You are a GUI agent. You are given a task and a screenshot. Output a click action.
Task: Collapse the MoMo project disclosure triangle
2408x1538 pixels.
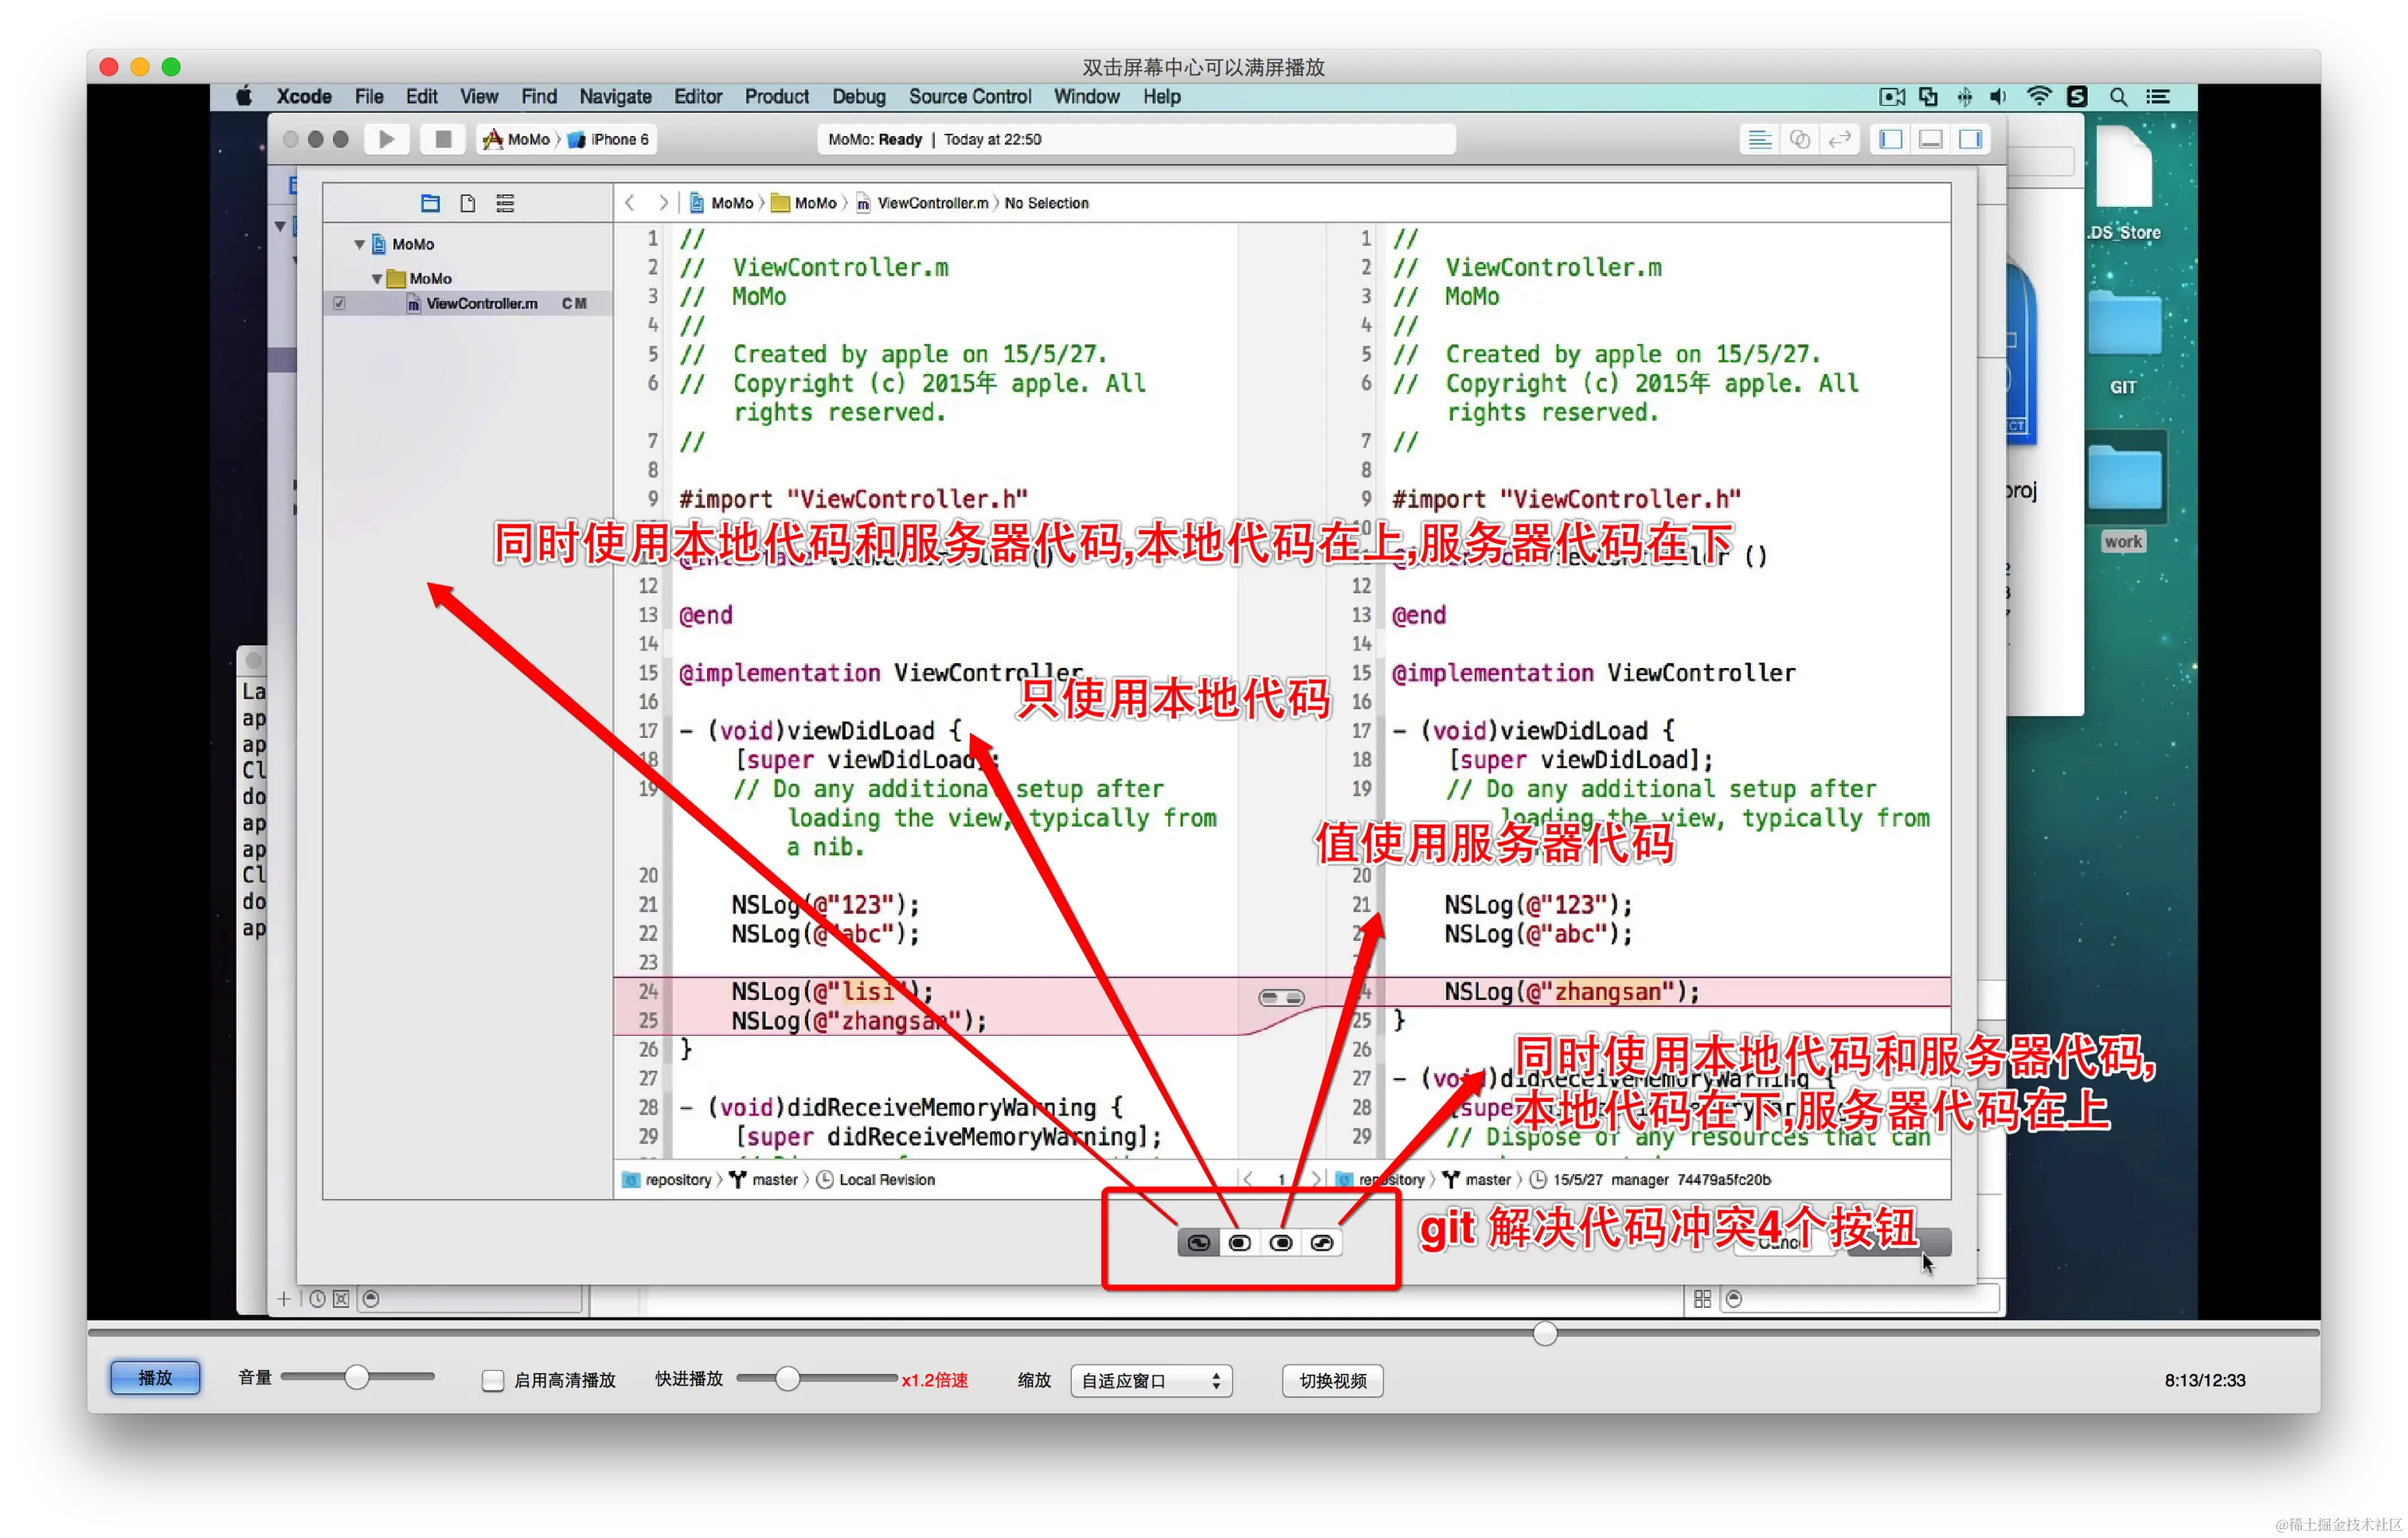(x=359, y=244)
